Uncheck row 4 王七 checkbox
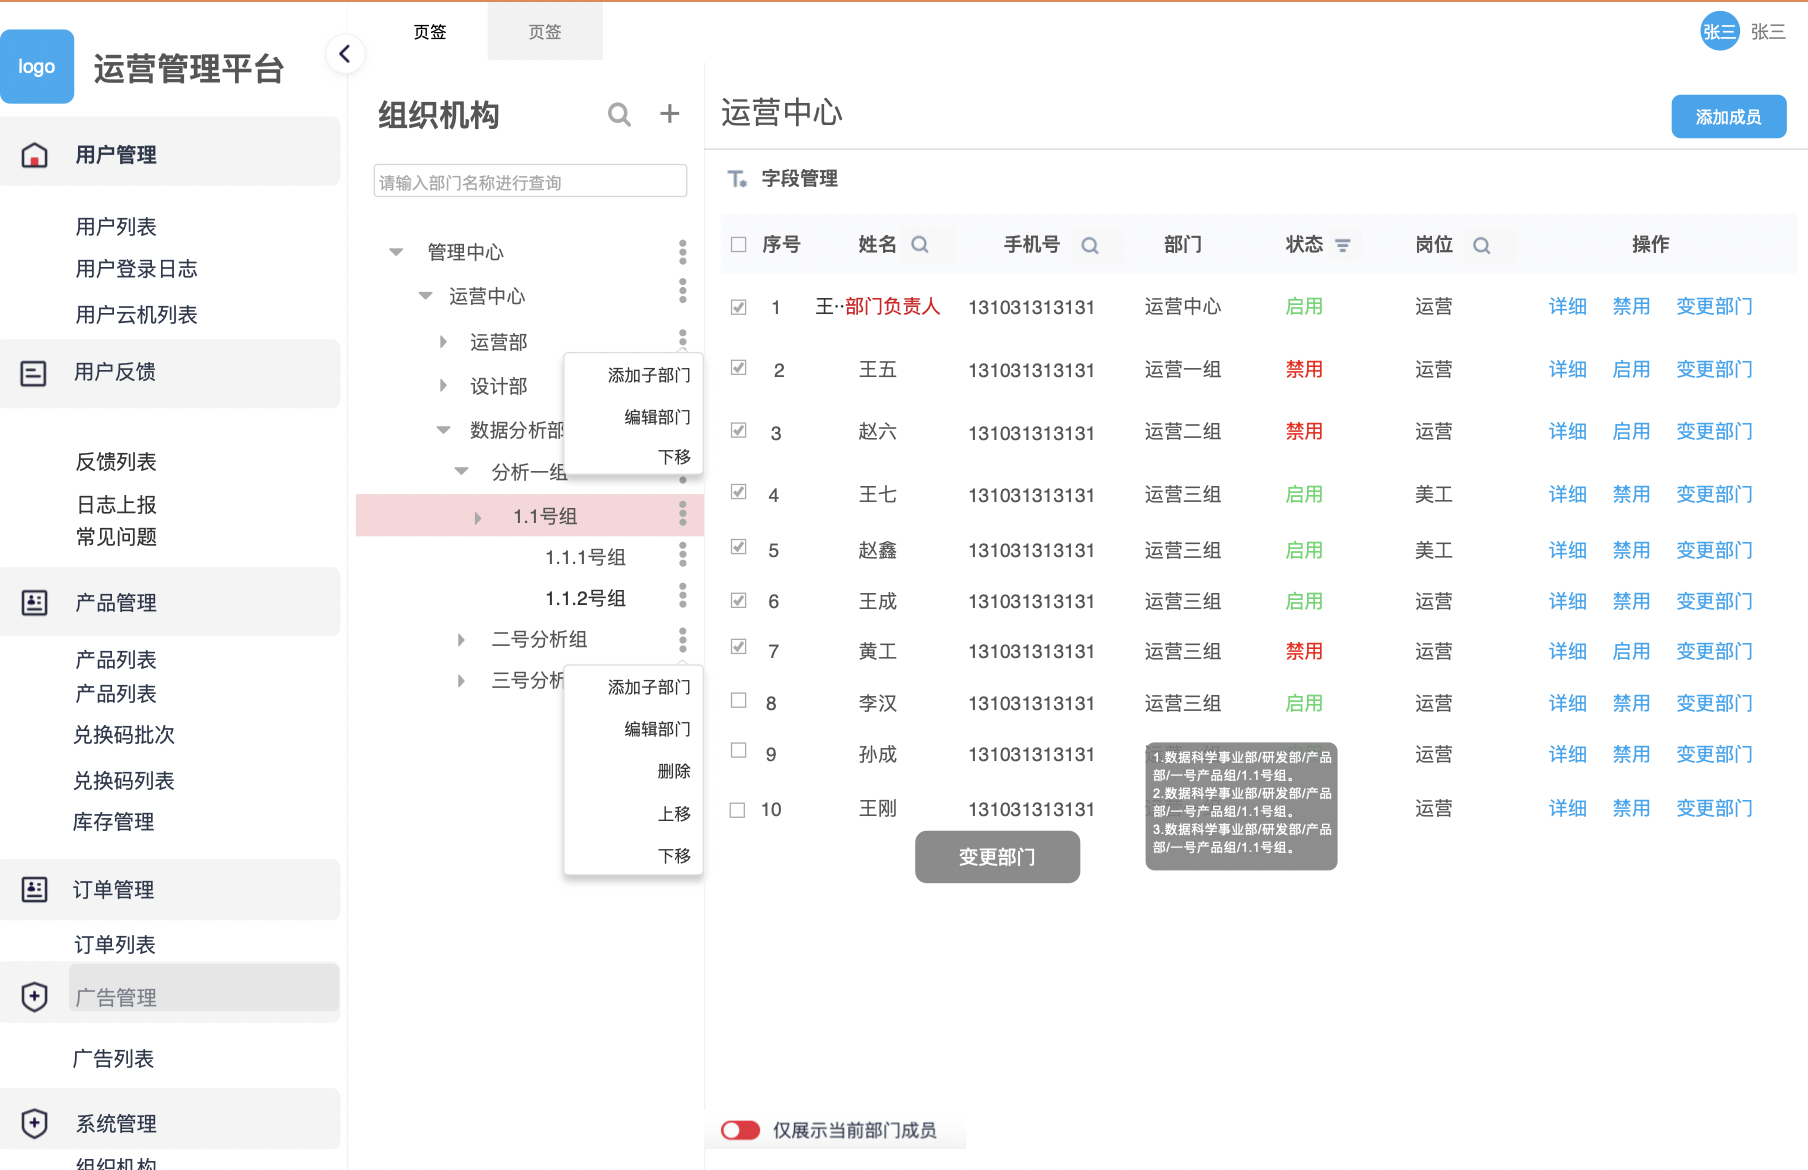This screenshot has height=1170, width=1808. [739, 491]
